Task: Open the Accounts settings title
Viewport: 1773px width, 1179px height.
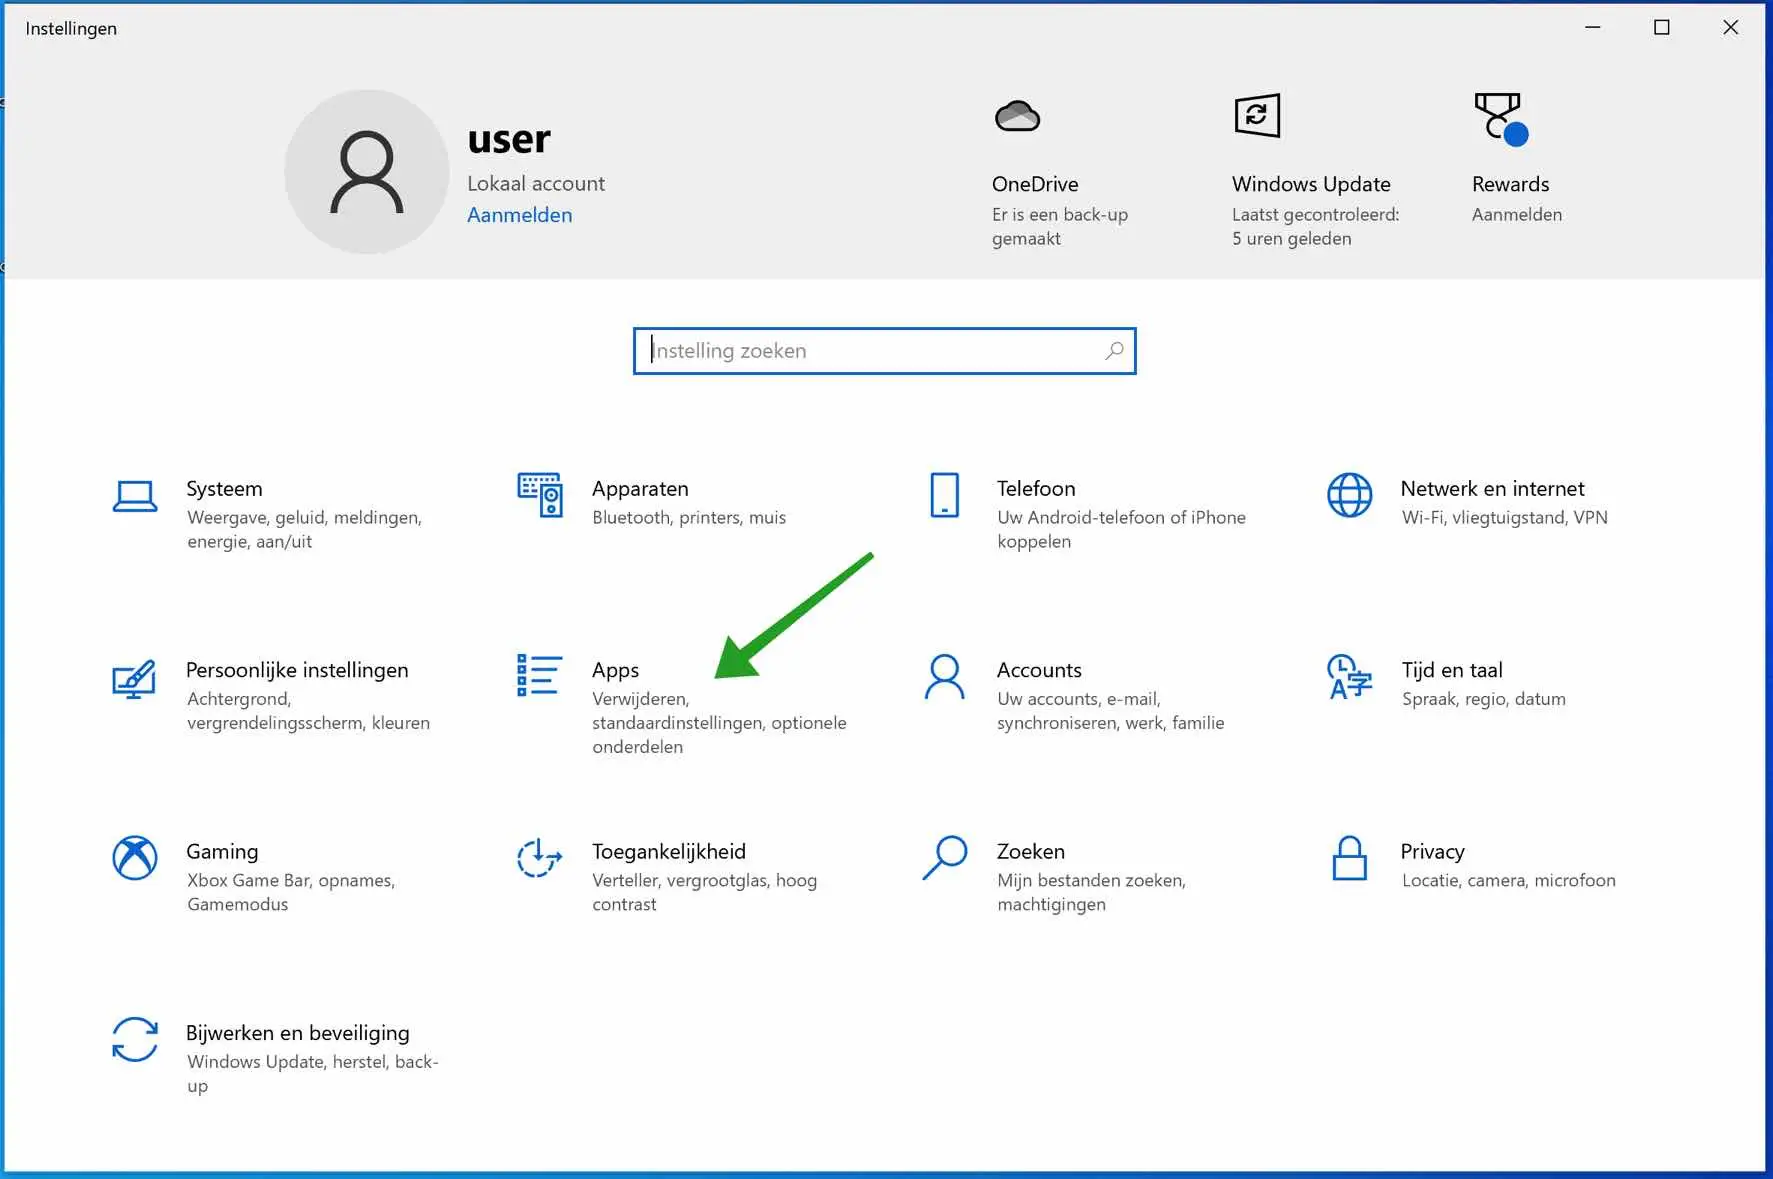Action: (1039, 670)
